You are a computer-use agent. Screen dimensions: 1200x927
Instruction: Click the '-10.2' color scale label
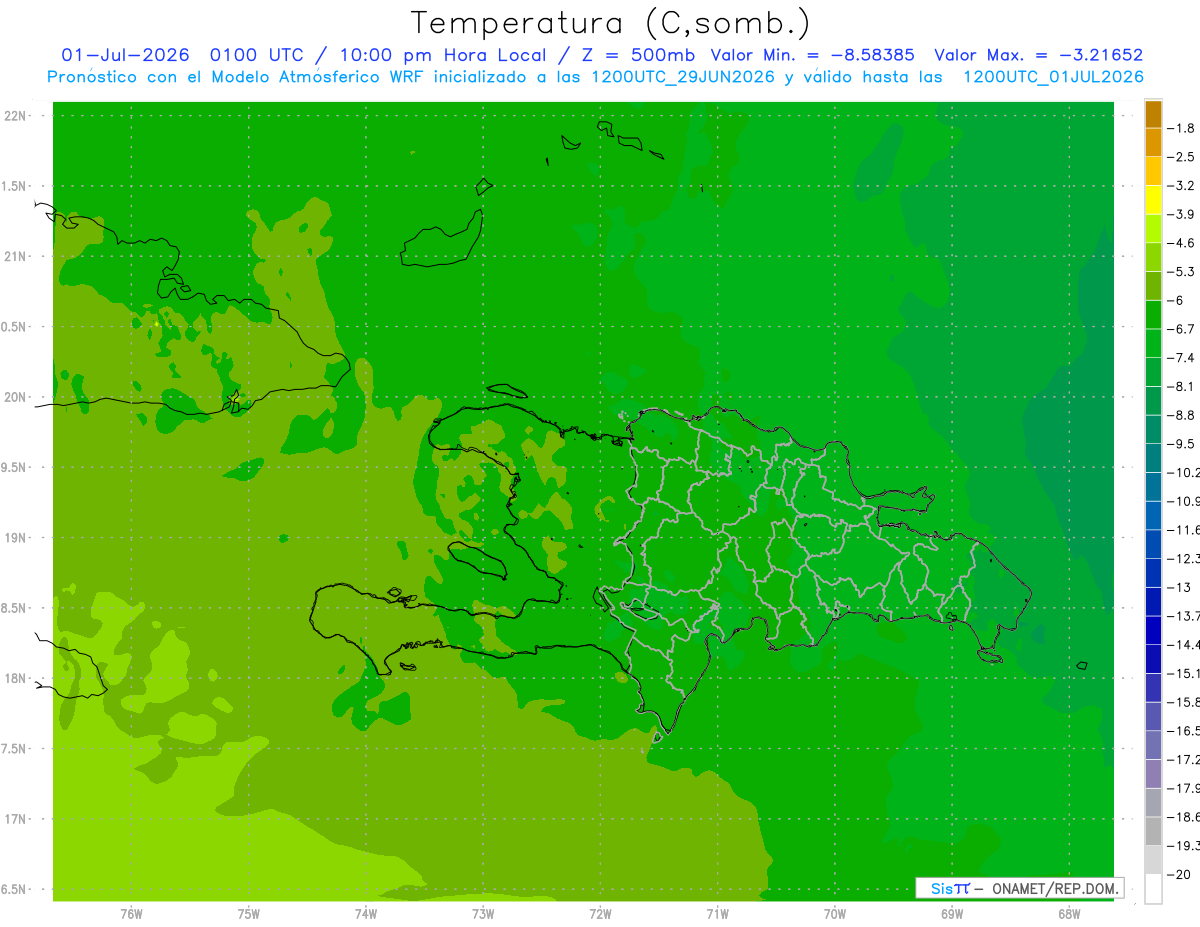[1184, 473]
